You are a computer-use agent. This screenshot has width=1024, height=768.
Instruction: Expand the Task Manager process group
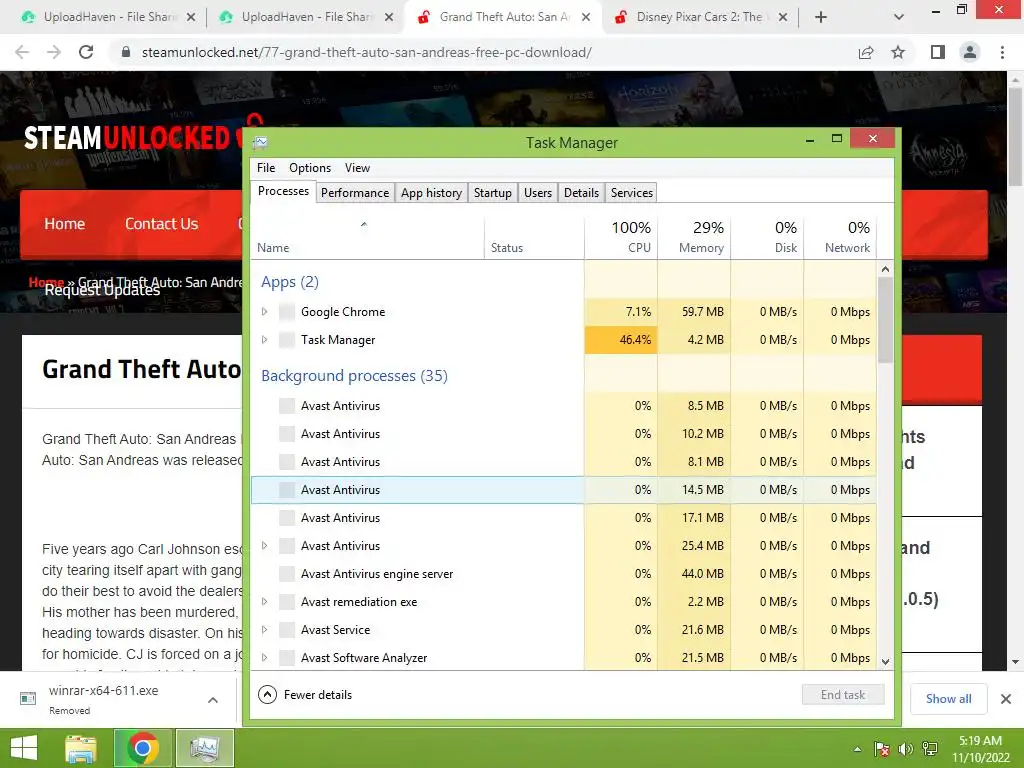click(x=264, y=340)
